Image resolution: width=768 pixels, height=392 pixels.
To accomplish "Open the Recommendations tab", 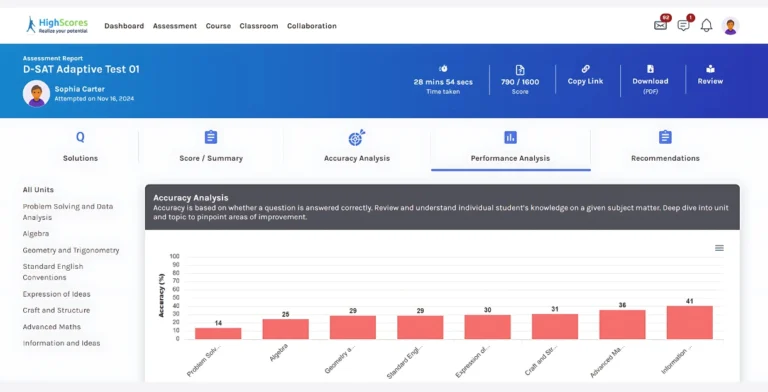I will (665, 146).
